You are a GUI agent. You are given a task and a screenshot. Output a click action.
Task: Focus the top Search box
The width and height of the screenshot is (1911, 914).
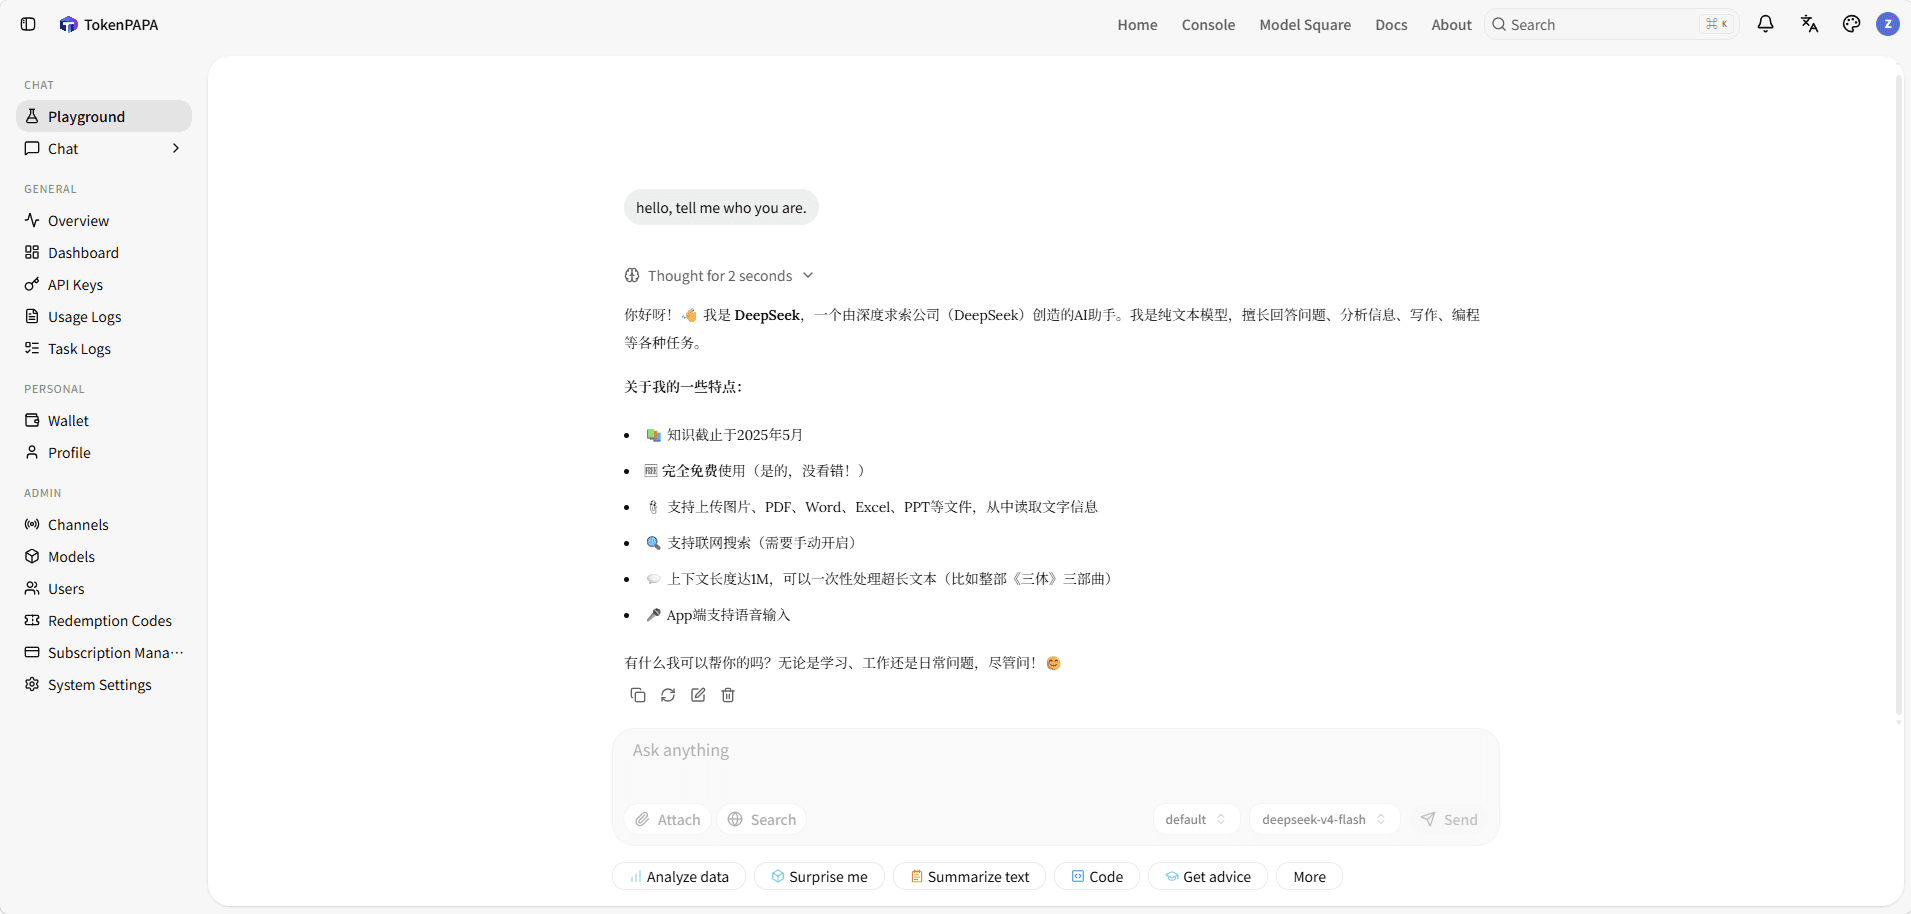(x=1612, y=24)
